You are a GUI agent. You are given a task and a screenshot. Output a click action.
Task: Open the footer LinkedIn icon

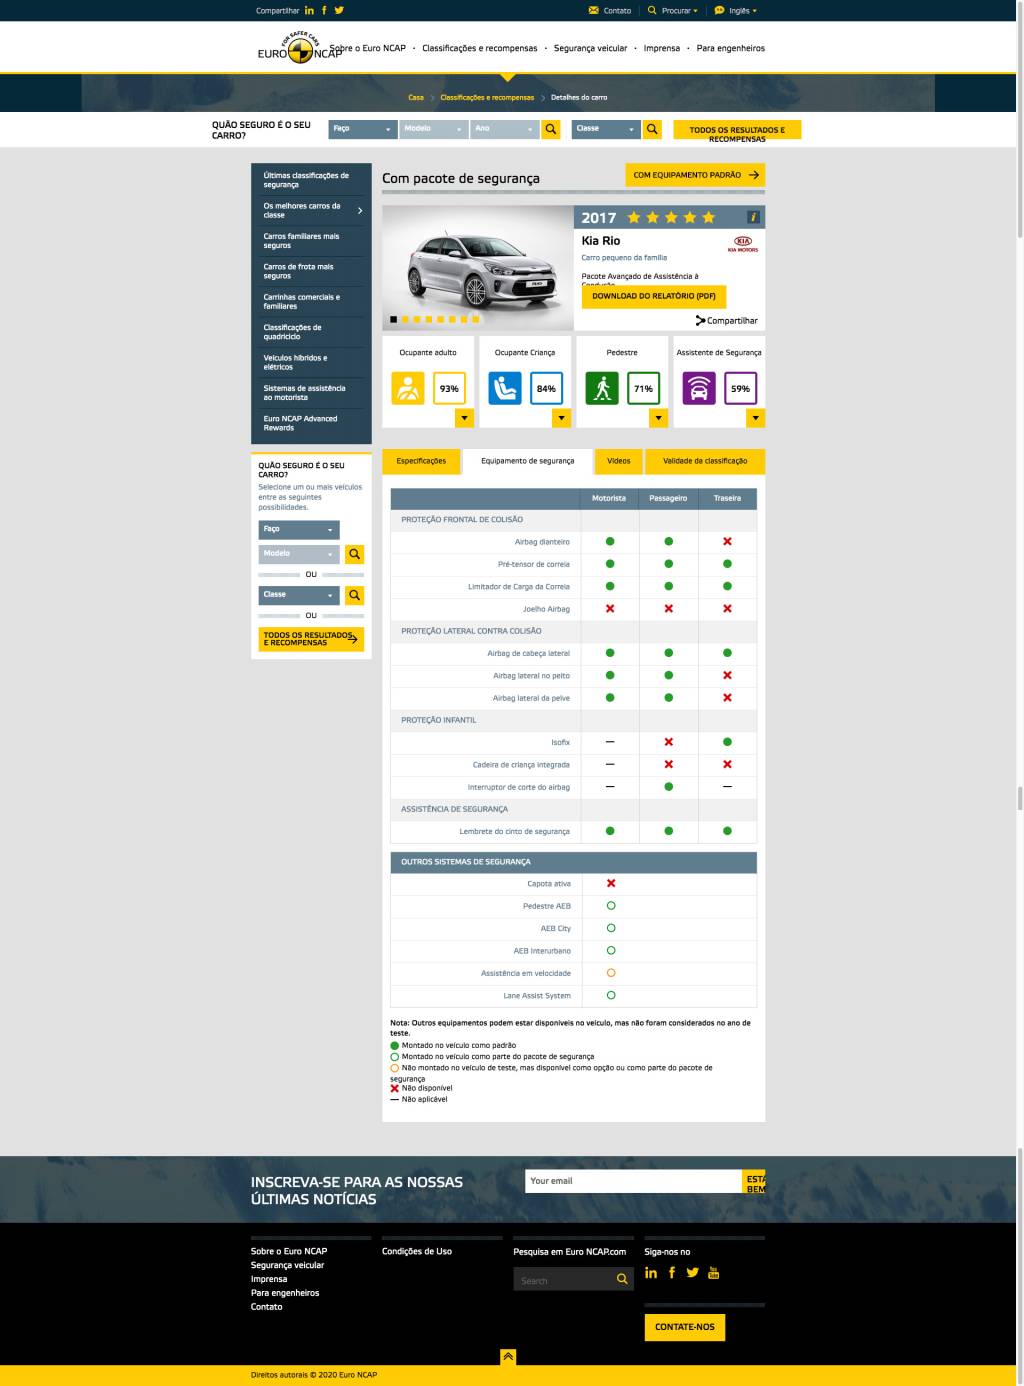click(651, 1273)
